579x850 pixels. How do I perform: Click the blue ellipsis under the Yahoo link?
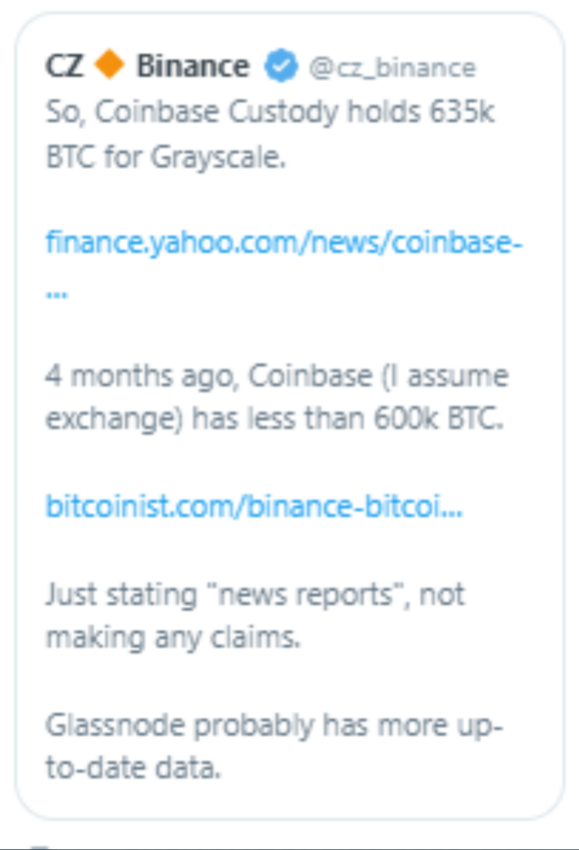click(57, 294)
